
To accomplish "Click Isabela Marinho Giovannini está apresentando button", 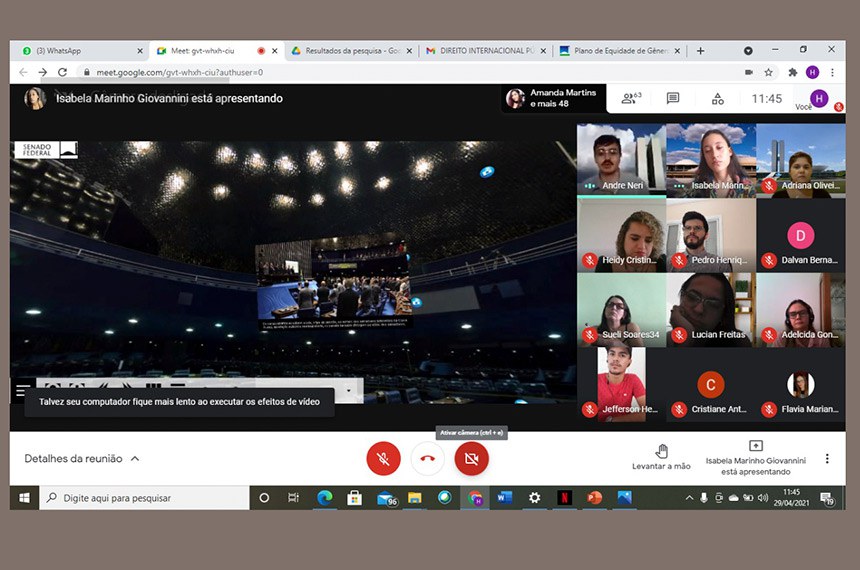I will click(755, 458).
